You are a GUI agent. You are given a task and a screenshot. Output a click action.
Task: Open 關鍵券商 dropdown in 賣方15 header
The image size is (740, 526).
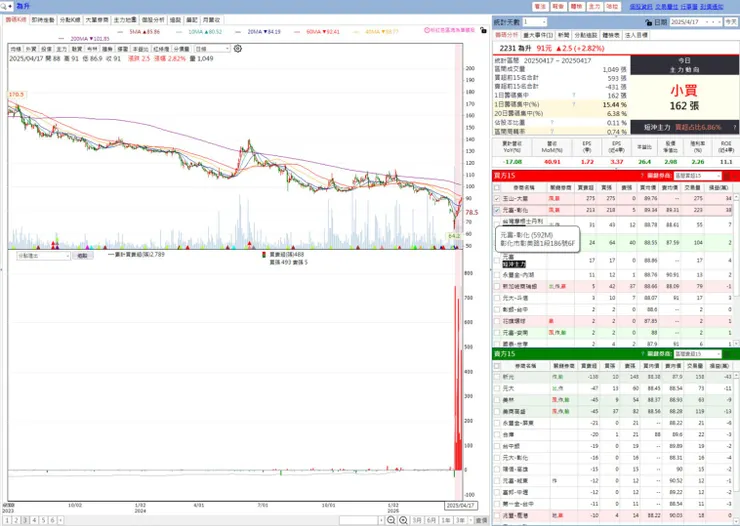pos(698,354)
